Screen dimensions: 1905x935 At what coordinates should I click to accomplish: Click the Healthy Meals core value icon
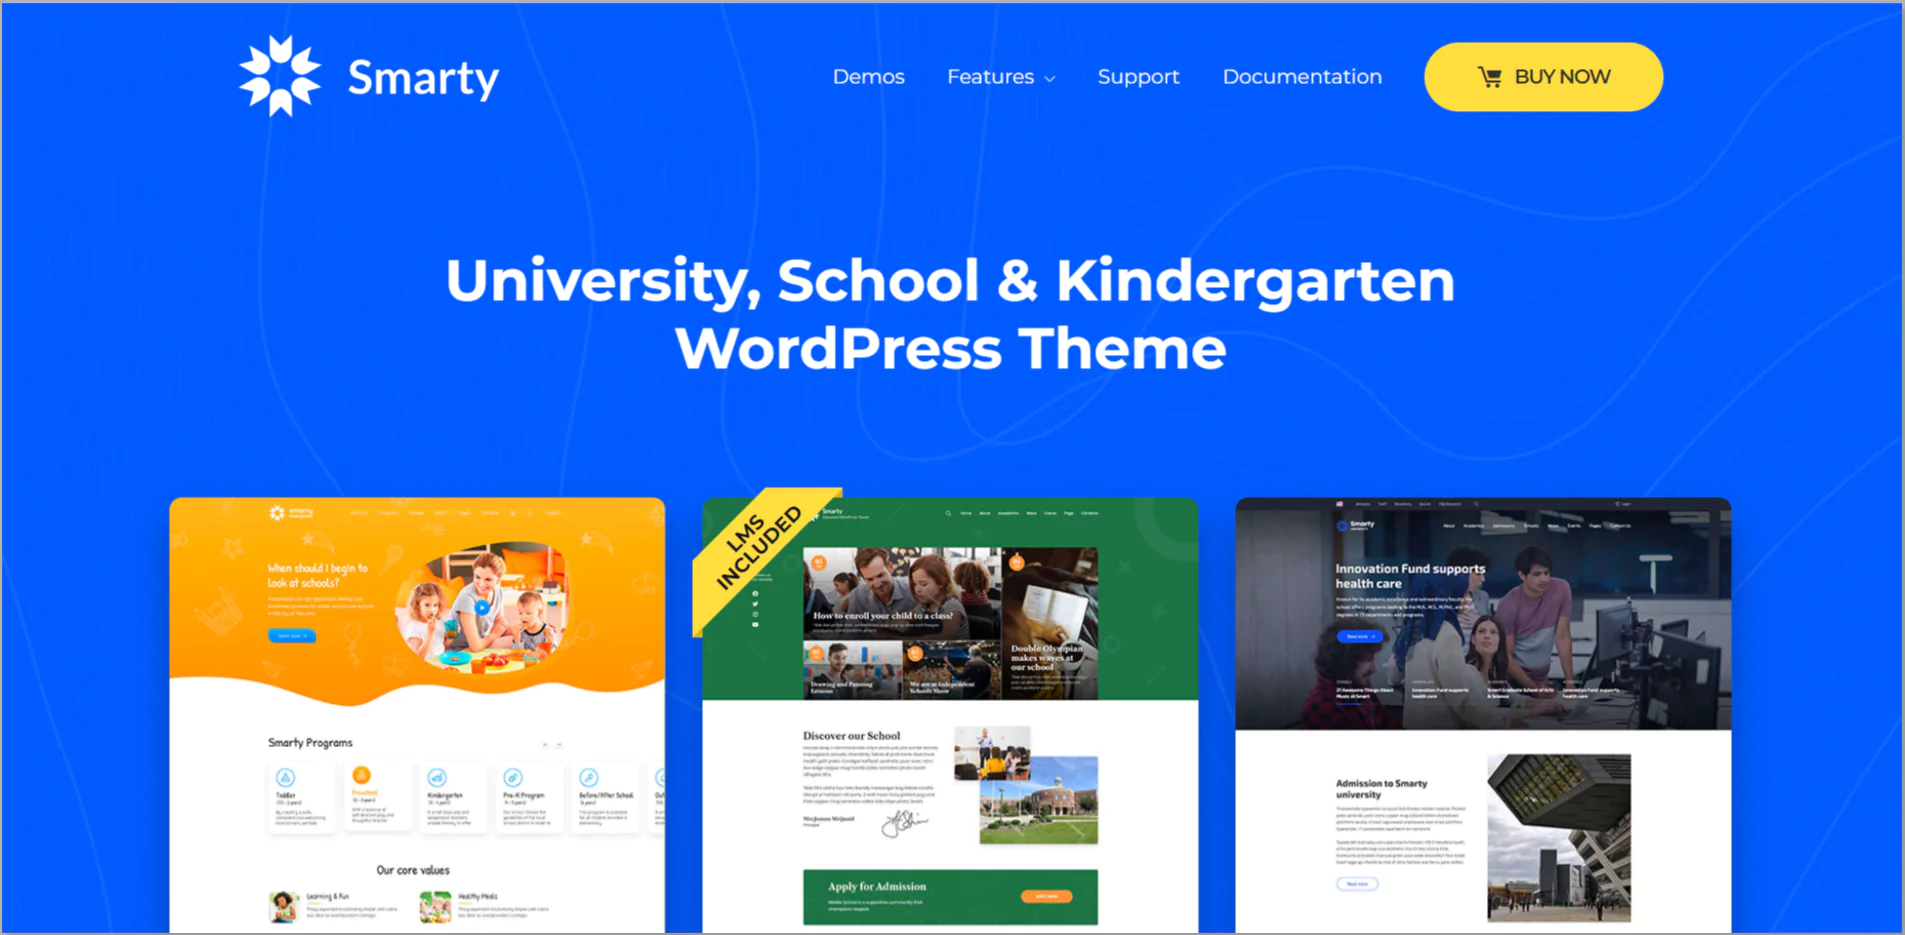(x=435, y=906)
